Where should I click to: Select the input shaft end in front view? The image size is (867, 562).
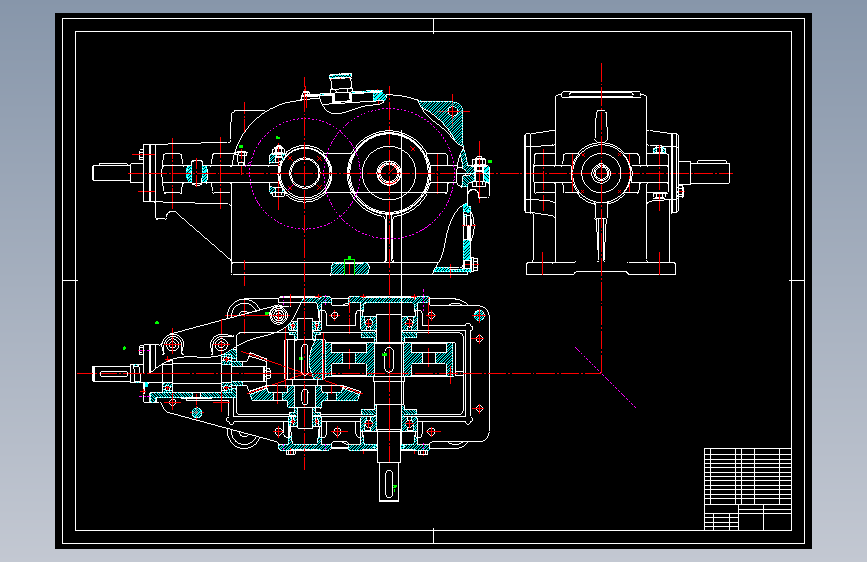111,173
